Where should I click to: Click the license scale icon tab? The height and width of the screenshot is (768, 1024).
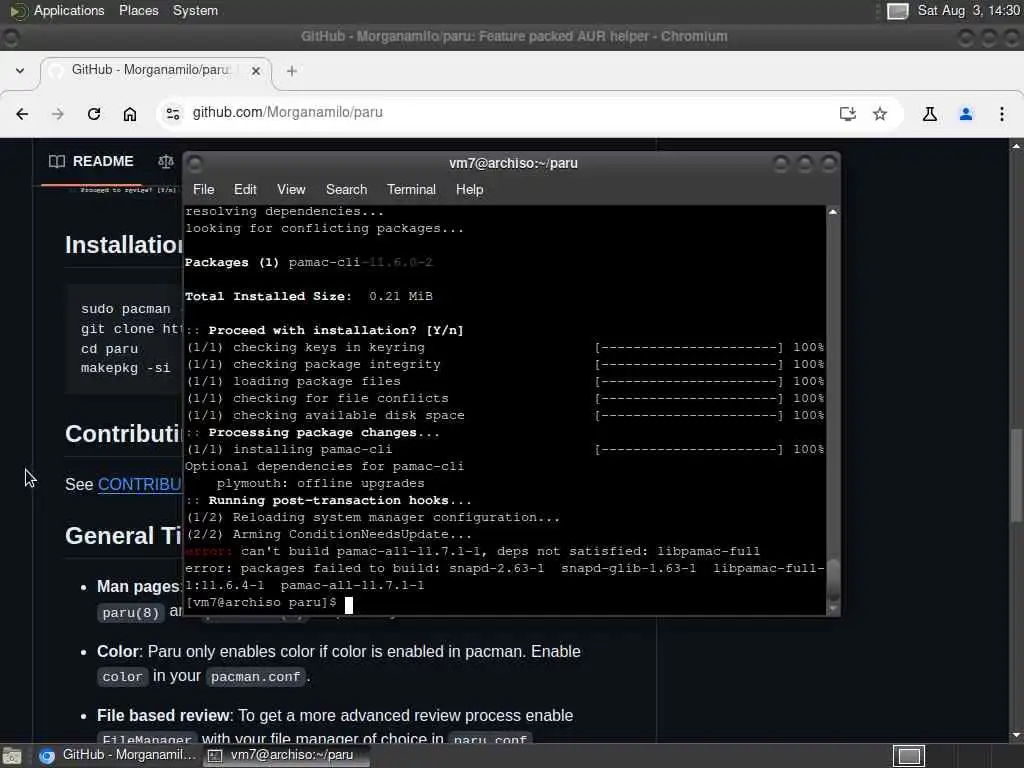[x=166, y=161]
